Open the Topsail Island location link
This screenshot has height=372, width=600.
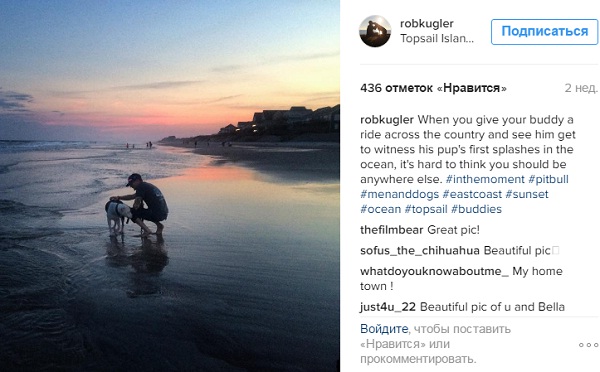tap(437, 39)
